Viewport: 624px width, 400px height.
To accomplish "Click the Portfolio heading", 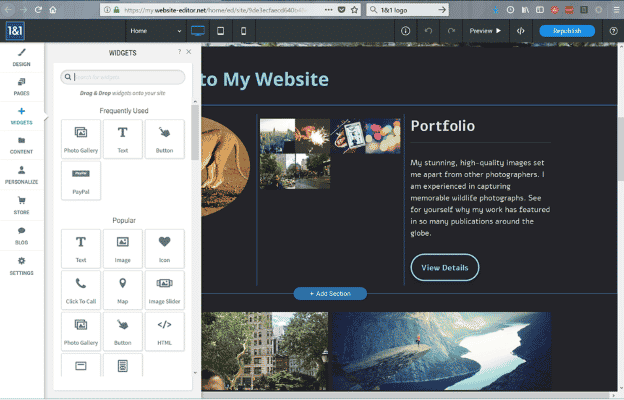I will 443,126.
